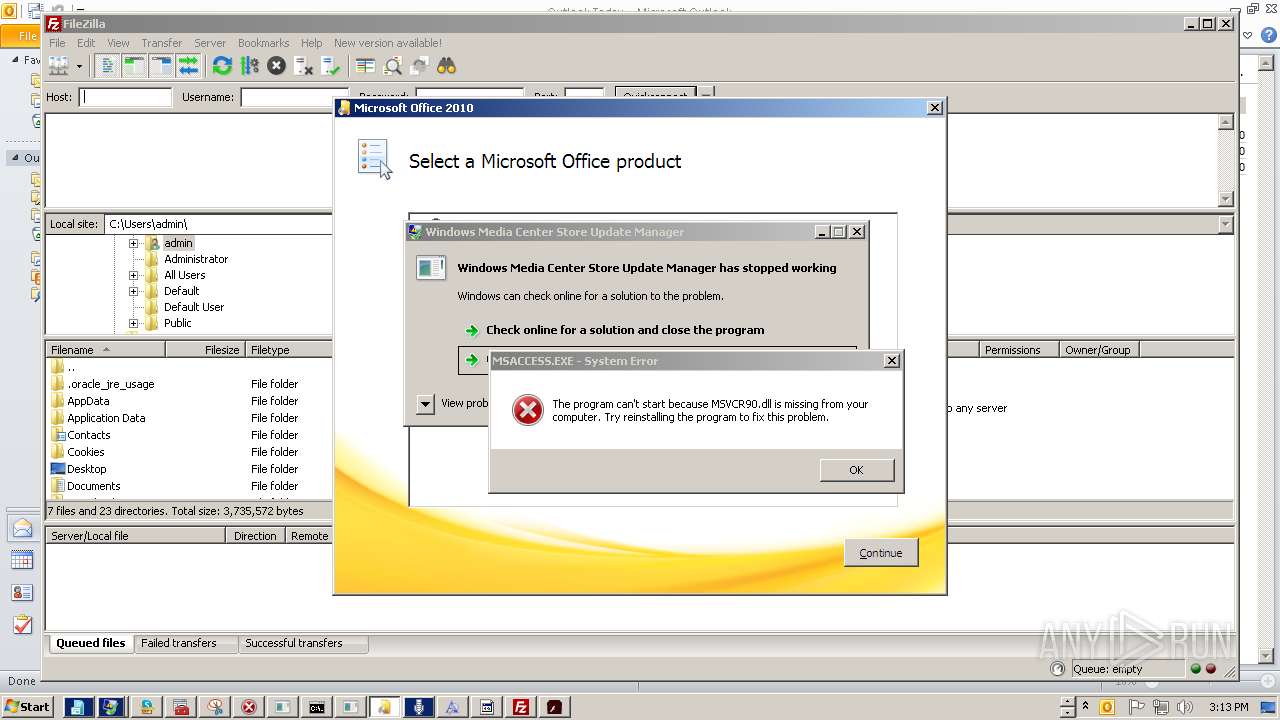
Task: Select the .oracle_jre_usage folder
Action: pos(188,384)
